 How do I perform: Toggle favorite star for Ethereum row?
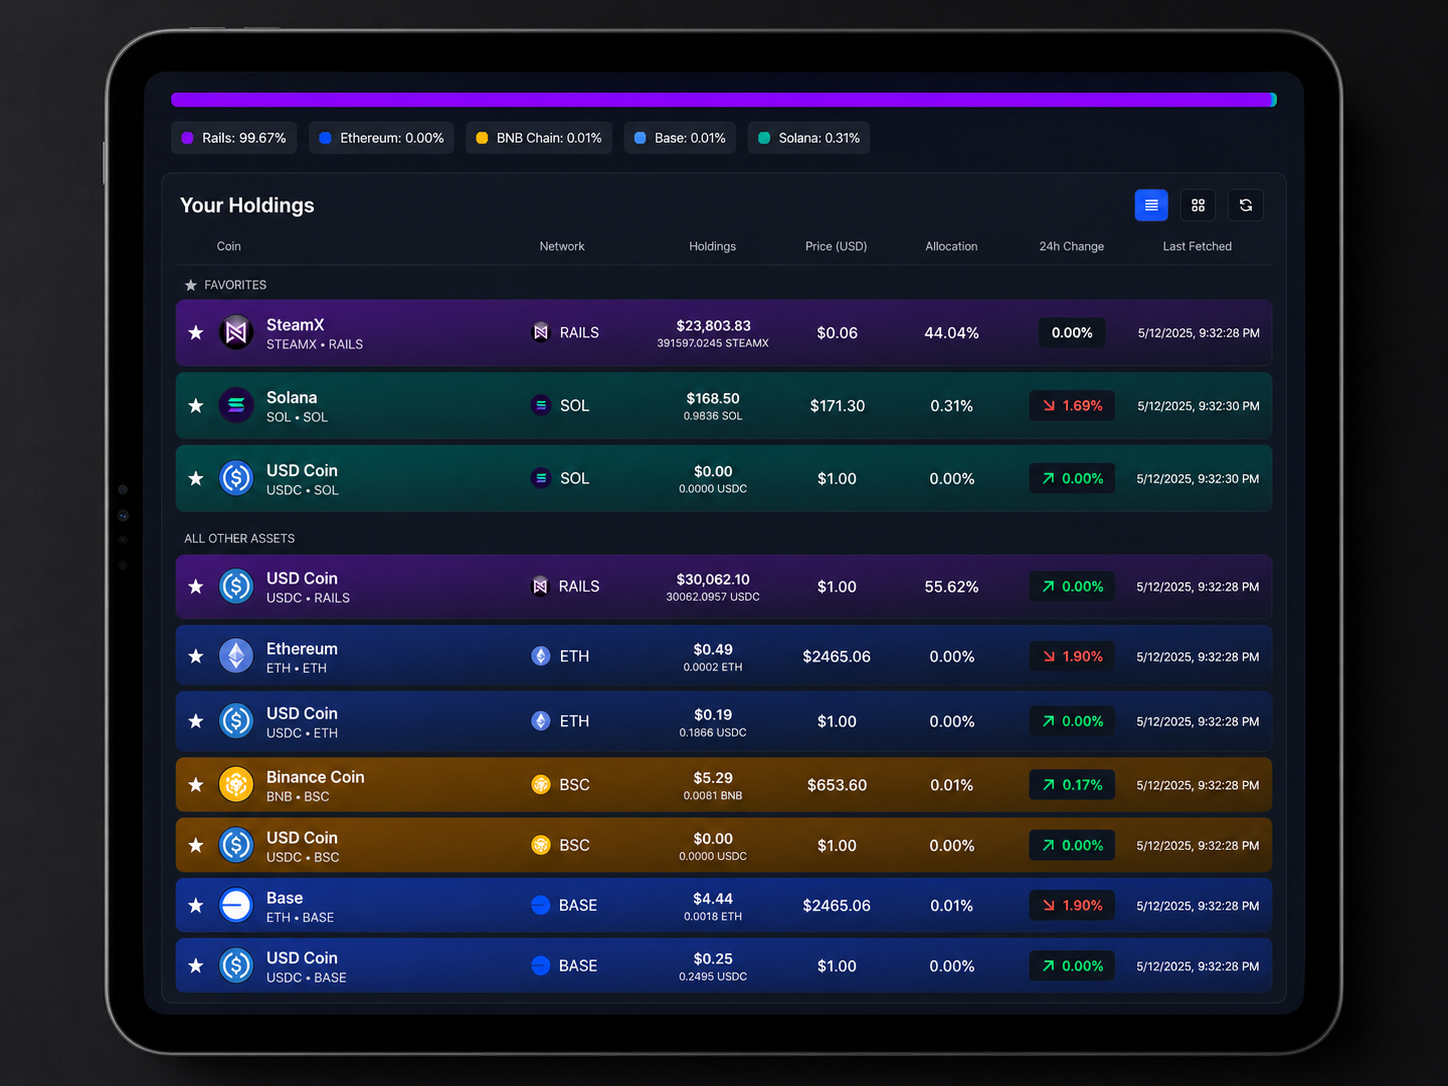coord(196,656)
